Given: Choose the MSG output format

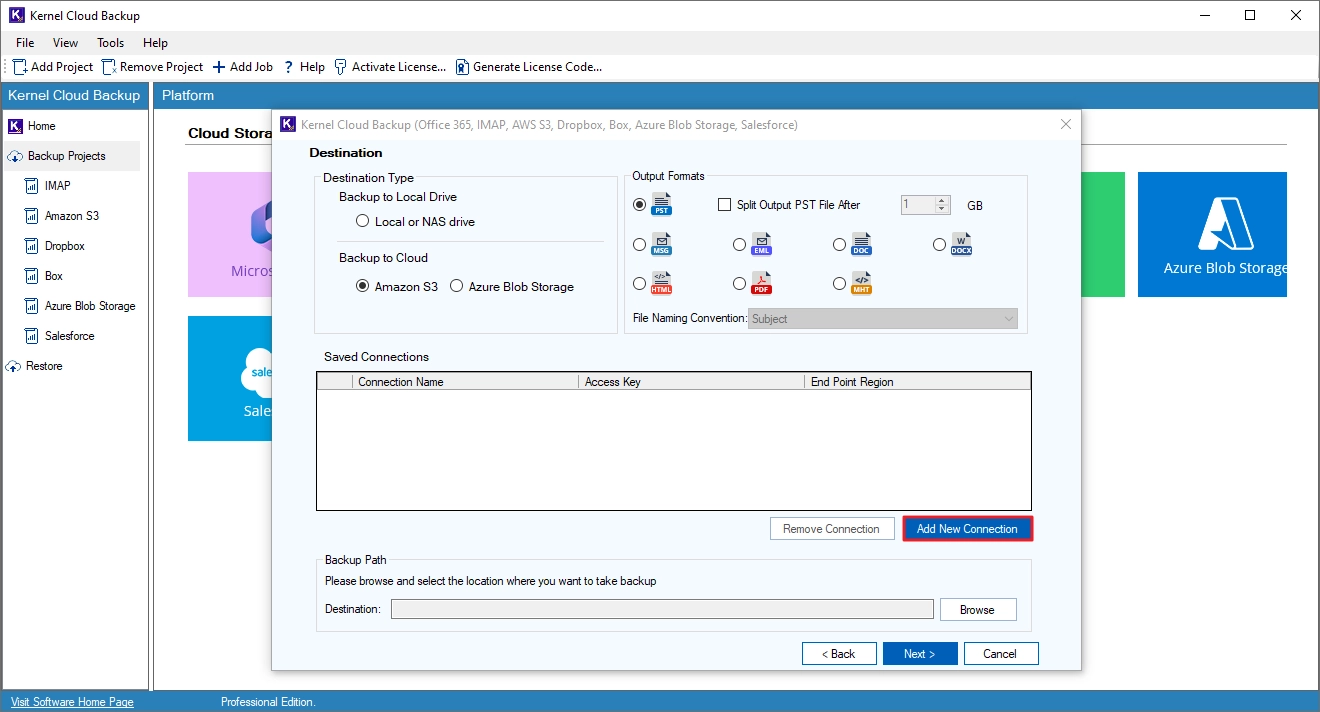Looking at the screenshot, I should 640,245.
